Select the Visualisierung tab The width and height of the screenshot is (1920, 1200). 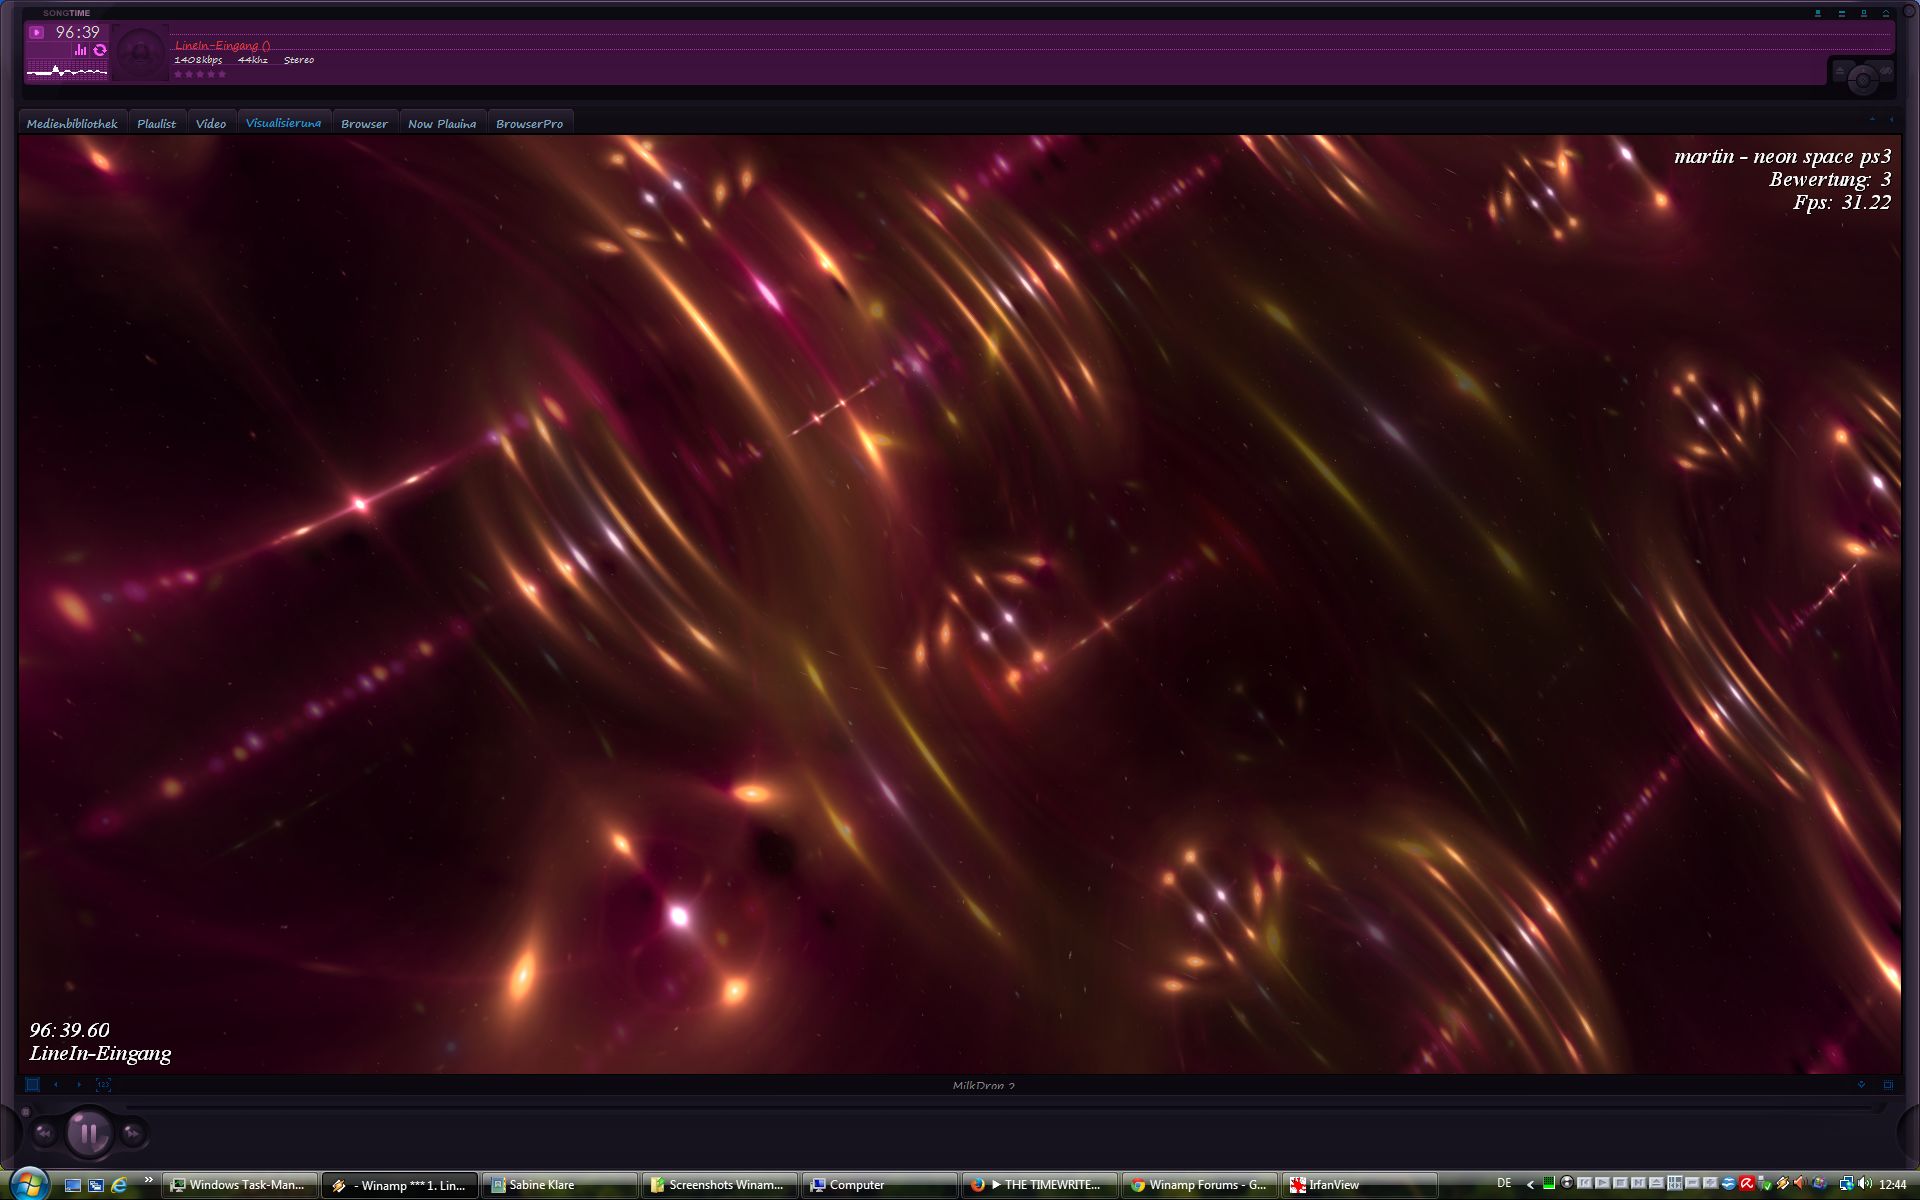pyautogui.click(x=283, y=123)
